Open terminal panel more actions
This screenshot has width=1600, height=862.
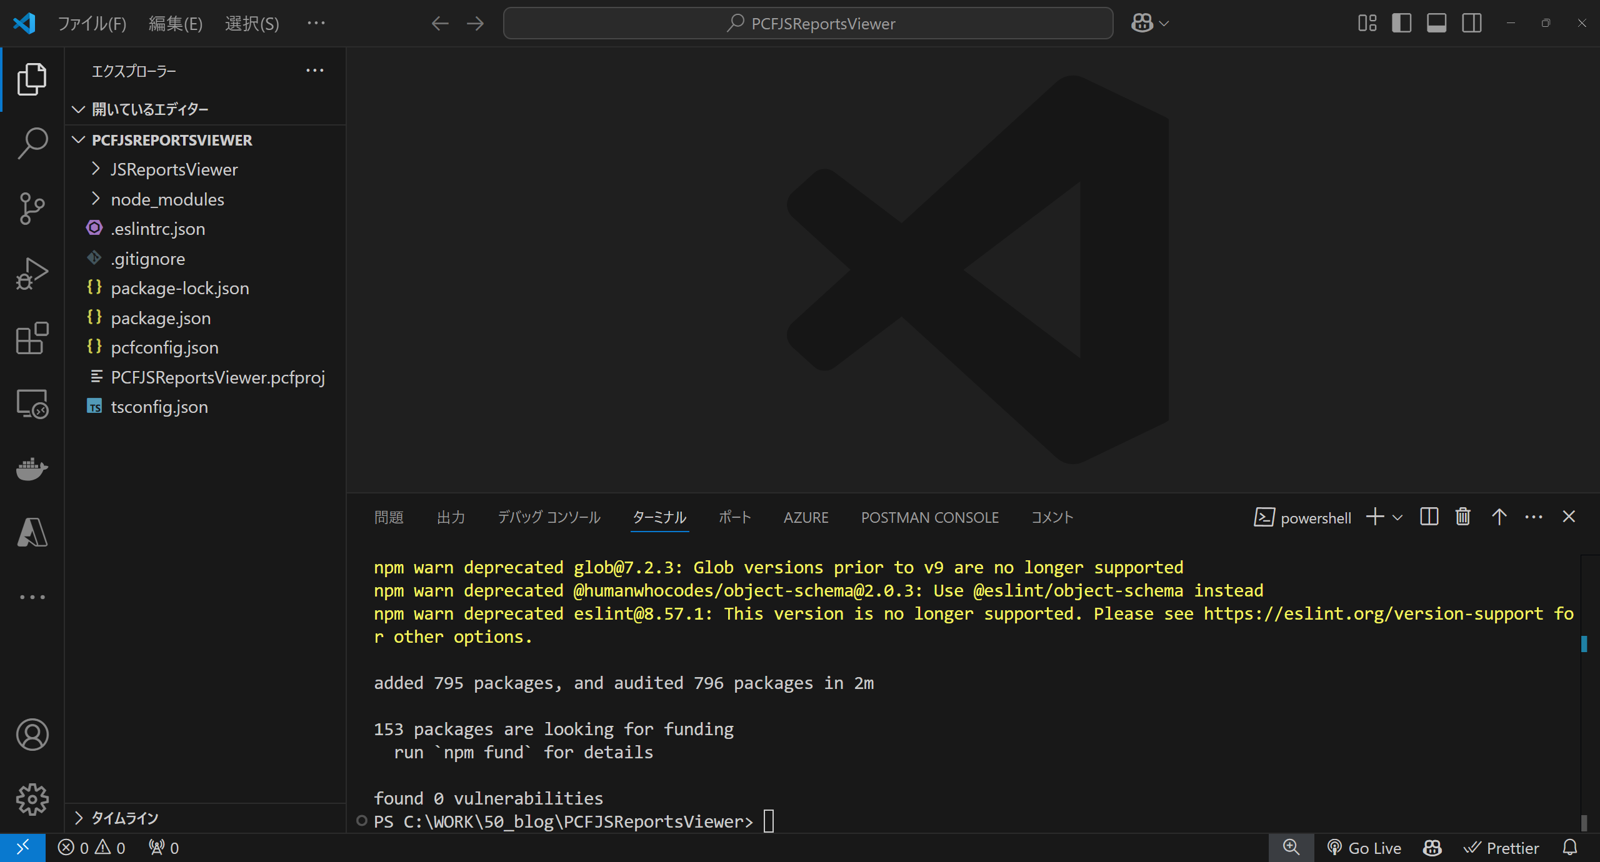point(1534,517)
